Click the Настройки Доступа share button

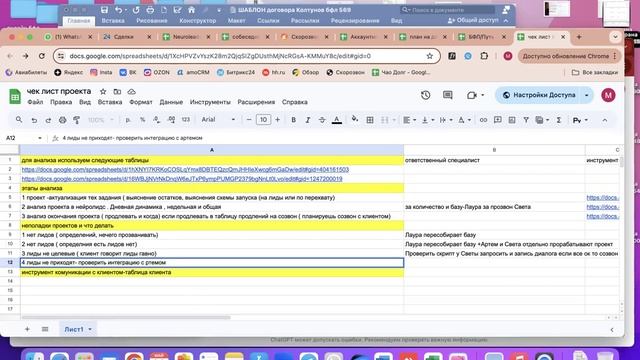coord(539,95)
